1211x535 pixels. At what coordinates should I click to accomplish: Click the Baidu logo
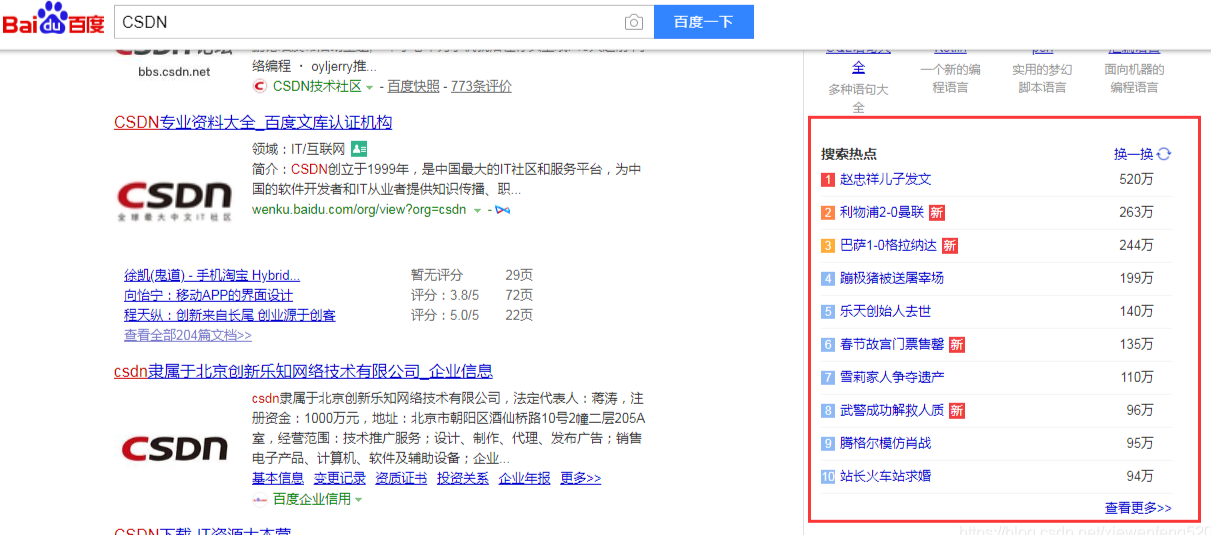coord(53,21)
